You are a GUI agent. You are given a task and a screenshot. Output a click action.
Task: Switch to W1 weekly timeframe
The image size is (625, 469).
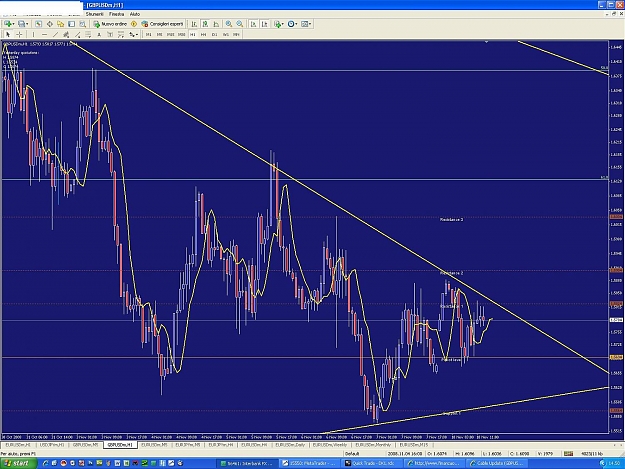tap(226, 35)
